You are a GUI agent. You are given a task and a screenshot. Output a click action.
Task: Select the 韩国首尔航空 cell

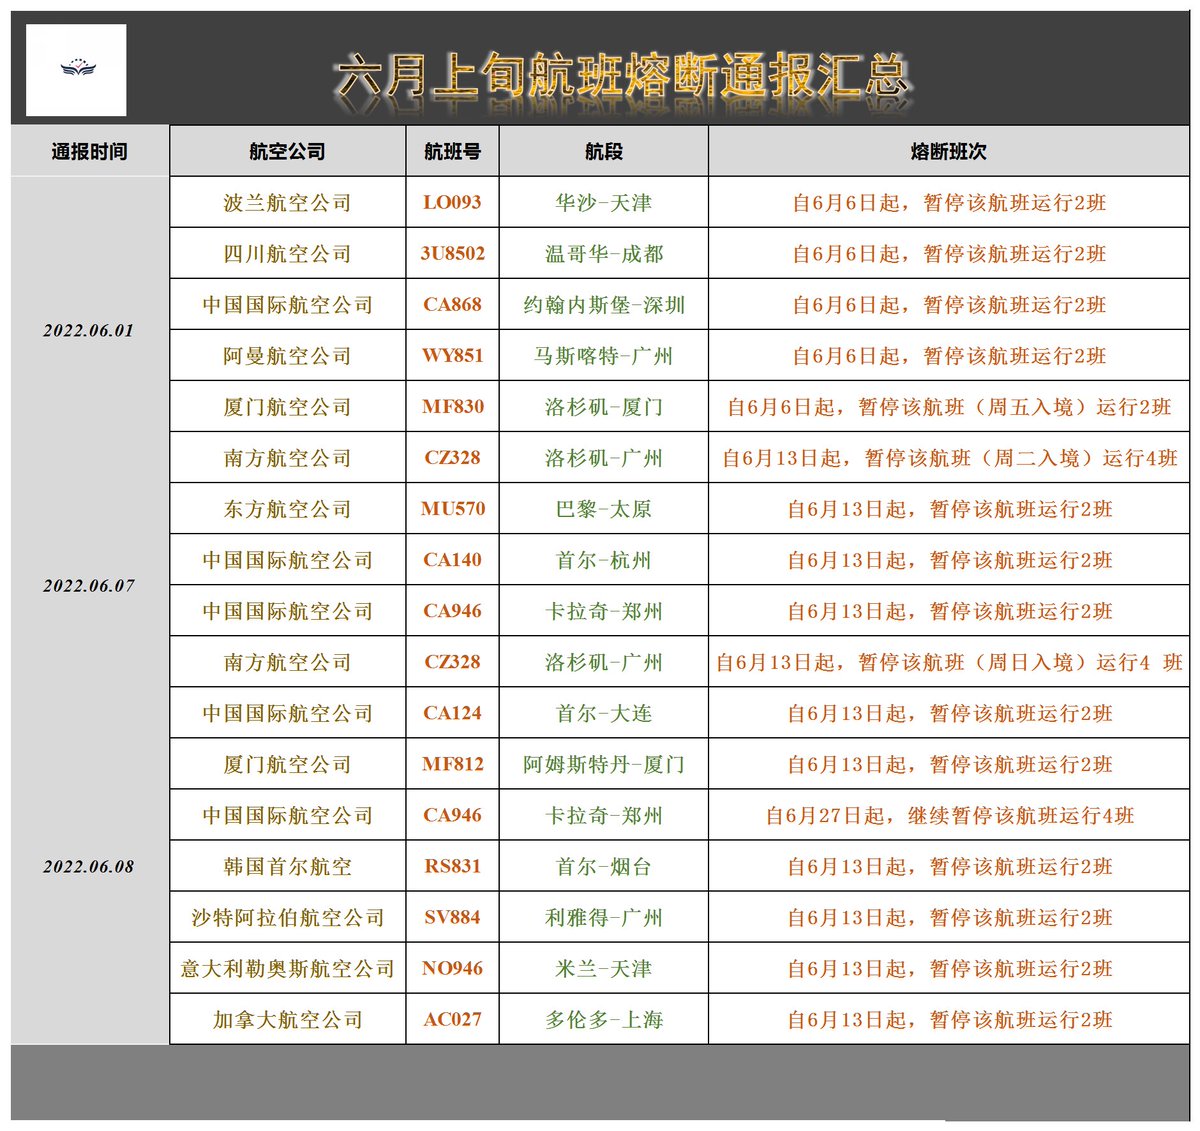pyautogui.click(x=288, y=867)
